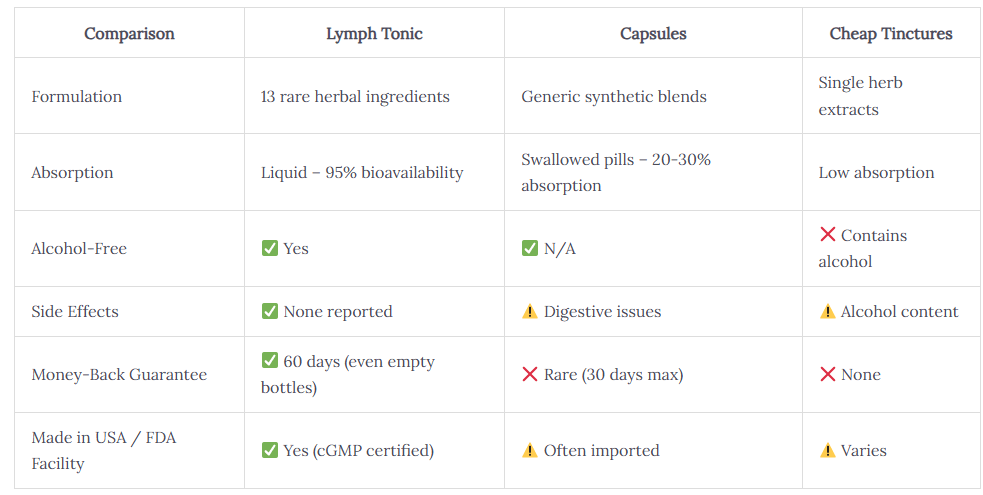This screenshot has width=983, height=495.
Task: Click Made in USA / FDA Facility label
Action: click(x=103, y=451)
